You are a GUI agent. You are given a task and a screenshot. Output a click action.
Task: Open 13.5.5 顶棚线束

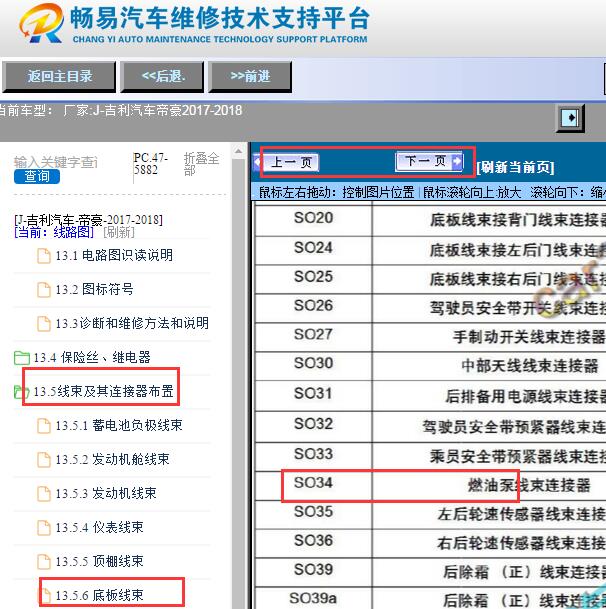tap(99, 561)
